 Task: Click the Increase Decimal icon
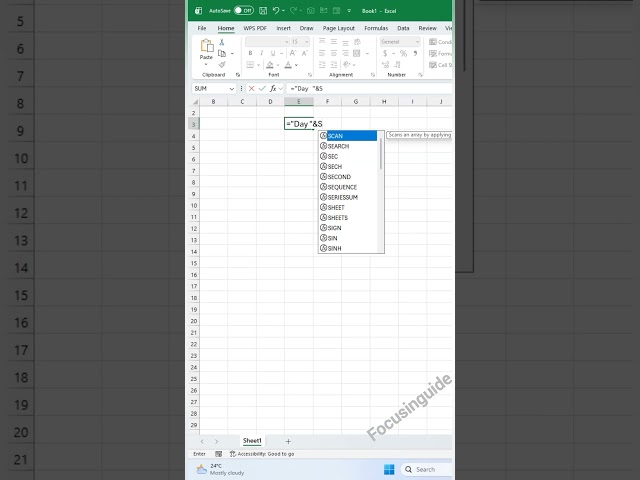point(385,64)
